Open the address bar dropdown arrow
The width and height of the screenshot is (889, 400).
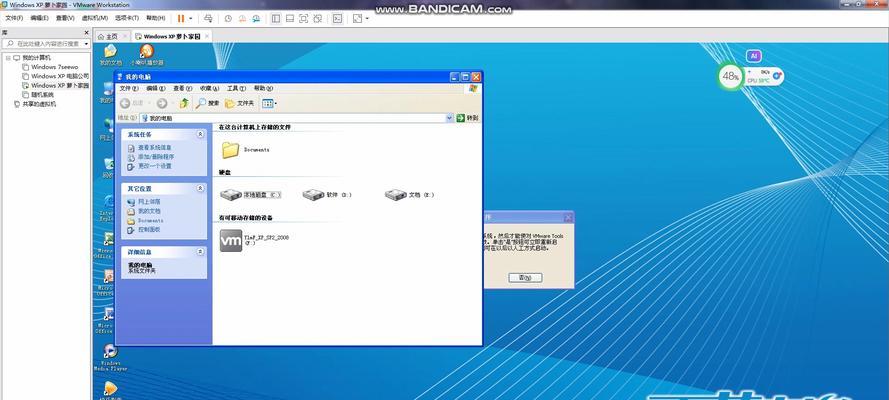coord(450,118)
